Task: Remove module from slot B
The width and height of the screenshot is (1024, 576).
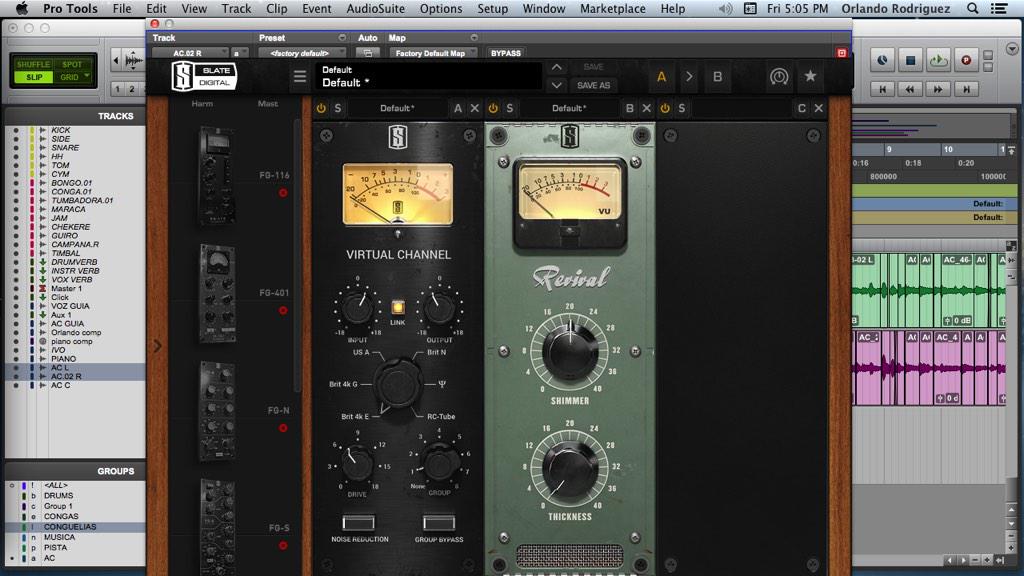Action: [x=646, y=108]
